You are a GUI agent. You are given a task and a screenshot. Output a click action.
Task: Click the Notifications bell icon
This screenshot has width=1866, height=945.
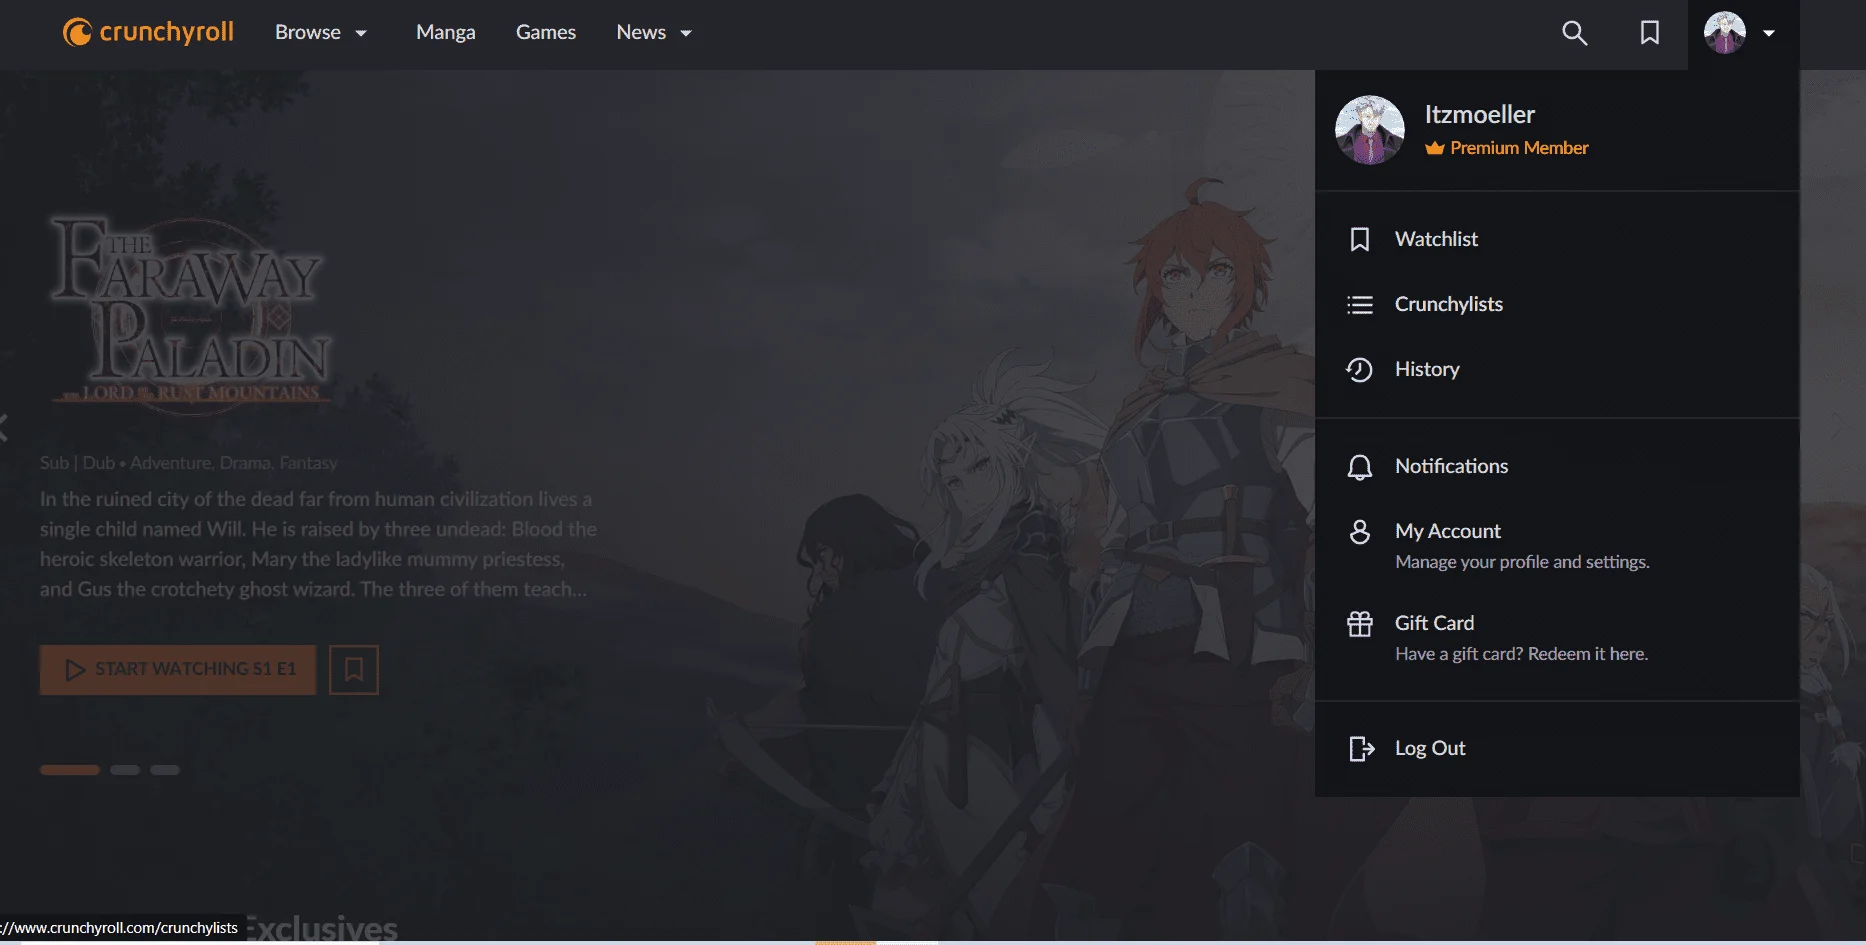click(x=1359, y=467)
